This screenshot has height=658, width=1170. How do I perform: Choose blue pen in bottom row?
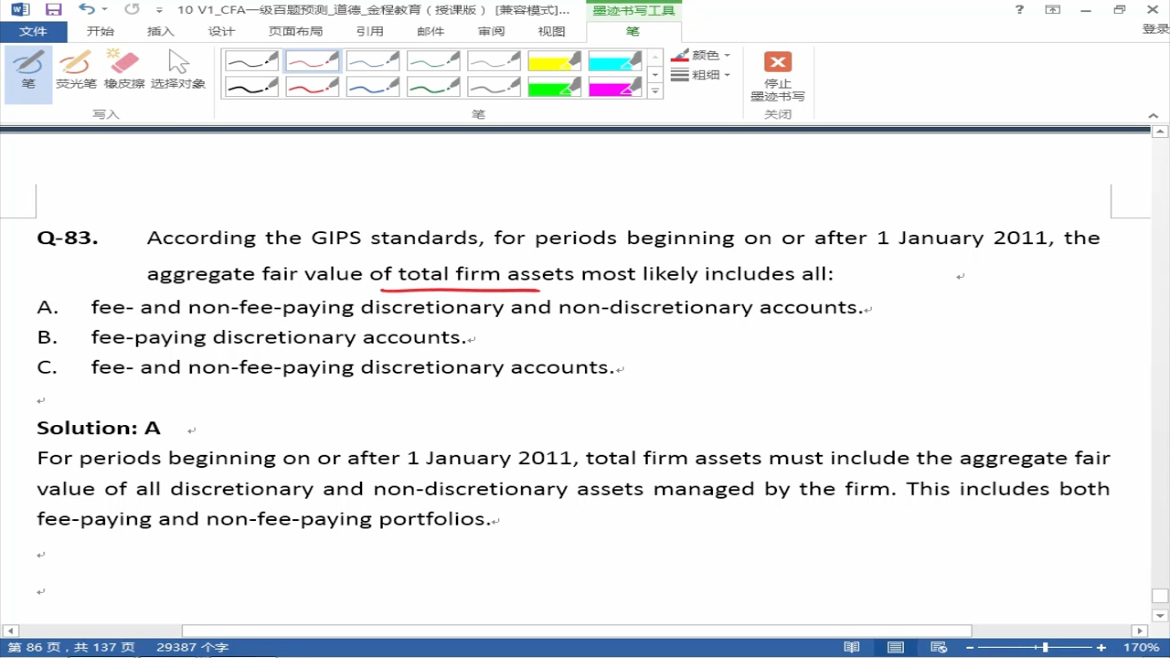point(372,87)
